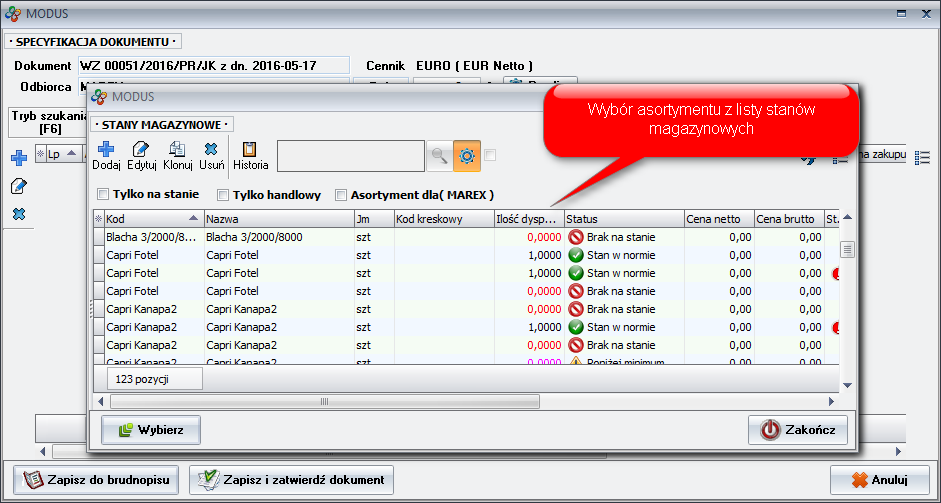The height and width of the screenshot is (503, 941).
Task: Click the search text field in Stany Magazynowe
Action: [350, 156]
